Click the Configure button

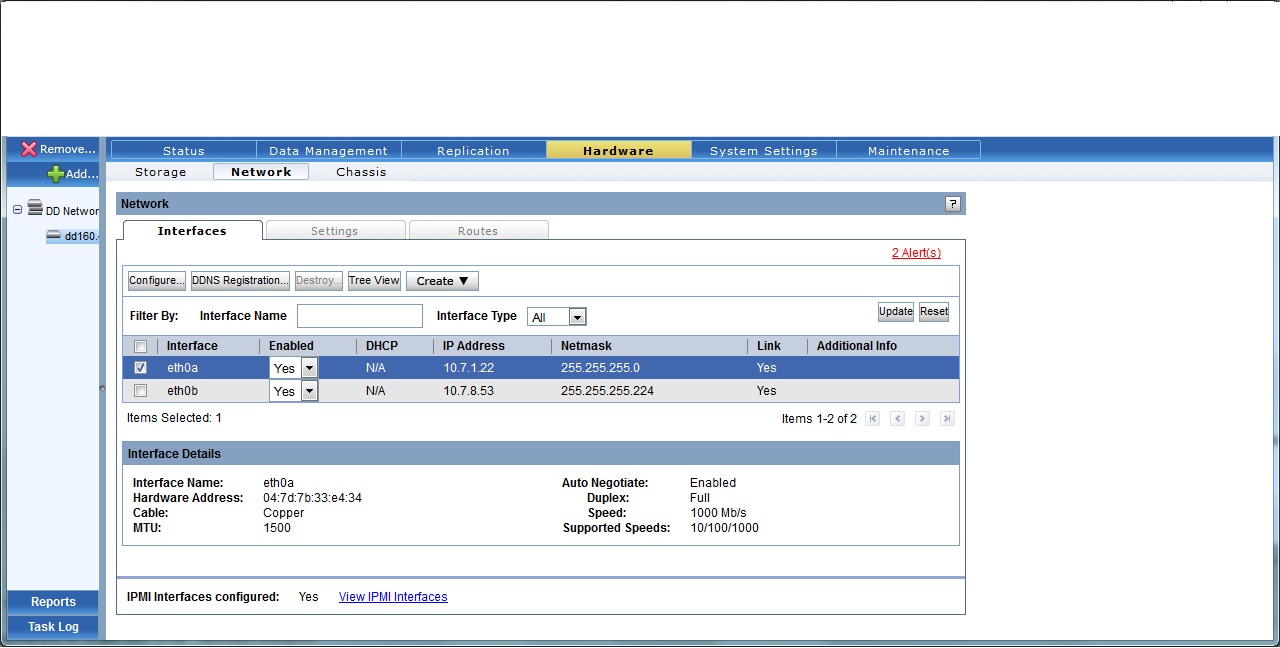(157, 281)
